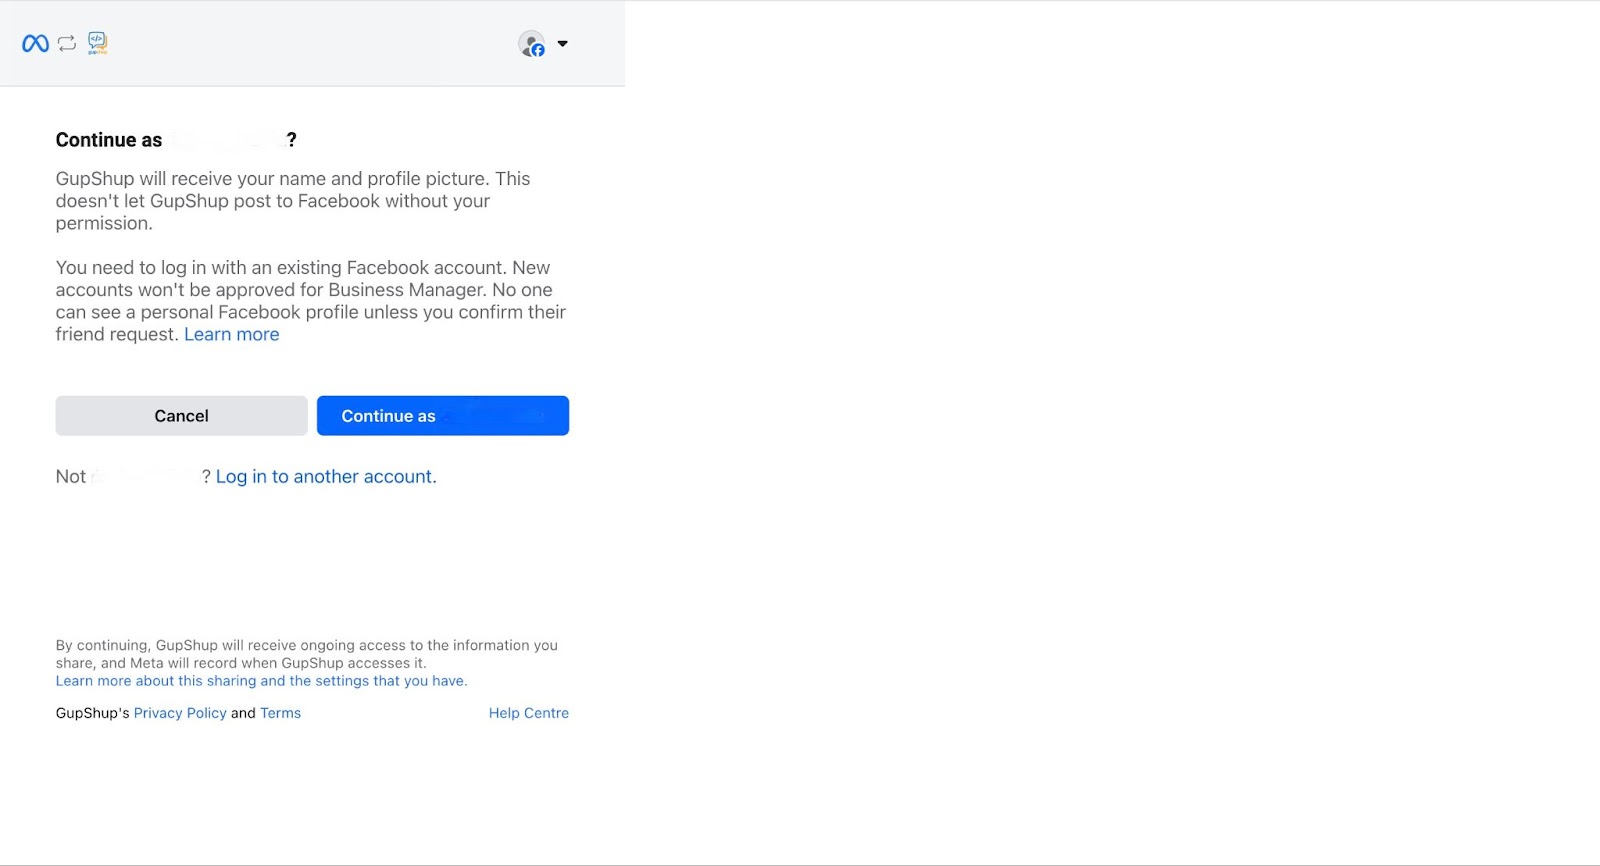
Task: Open Learn more about this sharing link
Action: coord(261,681)
